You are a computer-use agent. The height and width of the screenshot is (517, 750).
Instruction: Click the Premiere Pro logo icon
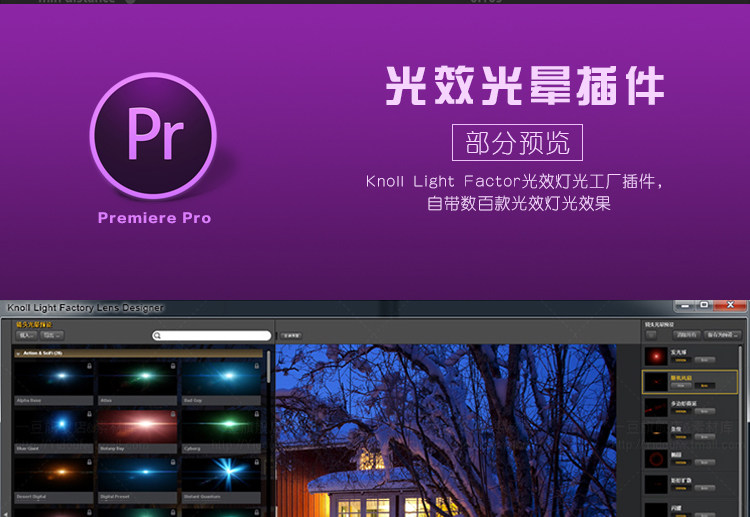[x=153, y=133]
